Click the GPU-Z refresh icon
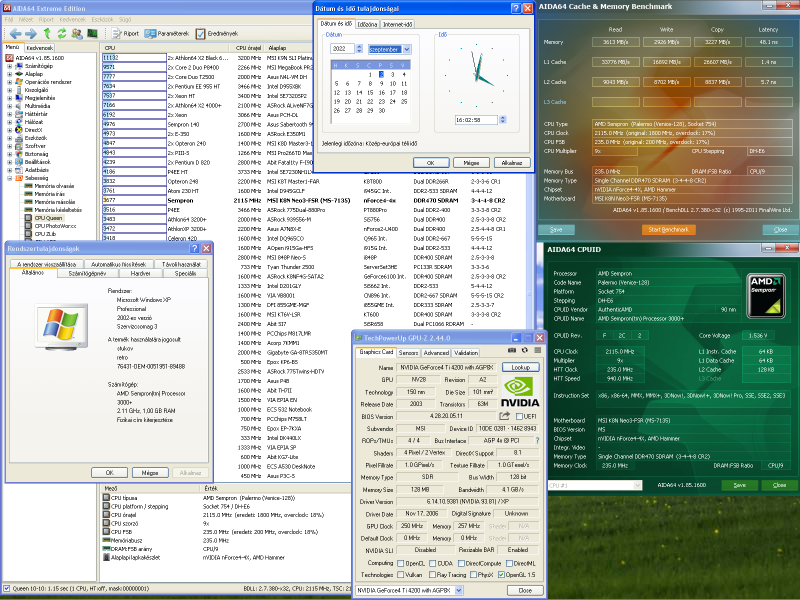This screenshot has width=800, height=600. pyautogui.click(x=524, y=351)
